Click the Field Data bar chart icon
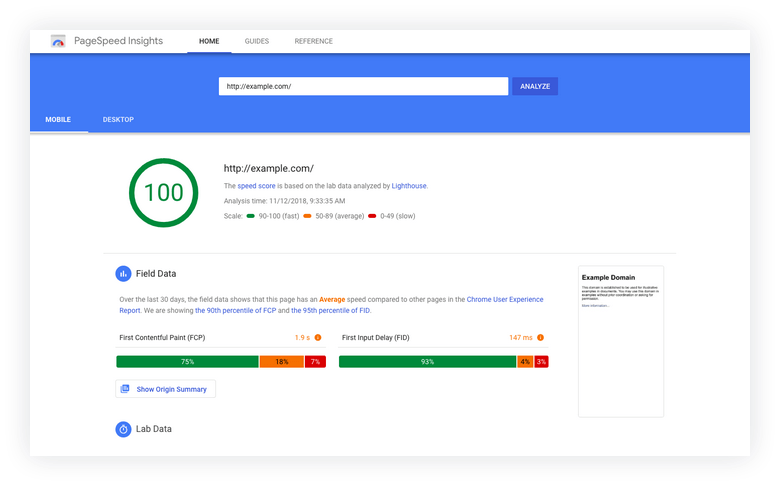The height and width of the screenshot is (486, 780). pos(123,274)
